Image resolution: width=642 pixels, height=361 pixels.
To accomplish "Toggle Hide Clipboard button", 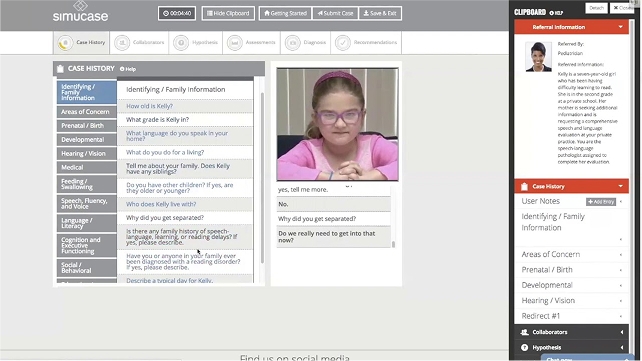I will click(x=228, y=13).
